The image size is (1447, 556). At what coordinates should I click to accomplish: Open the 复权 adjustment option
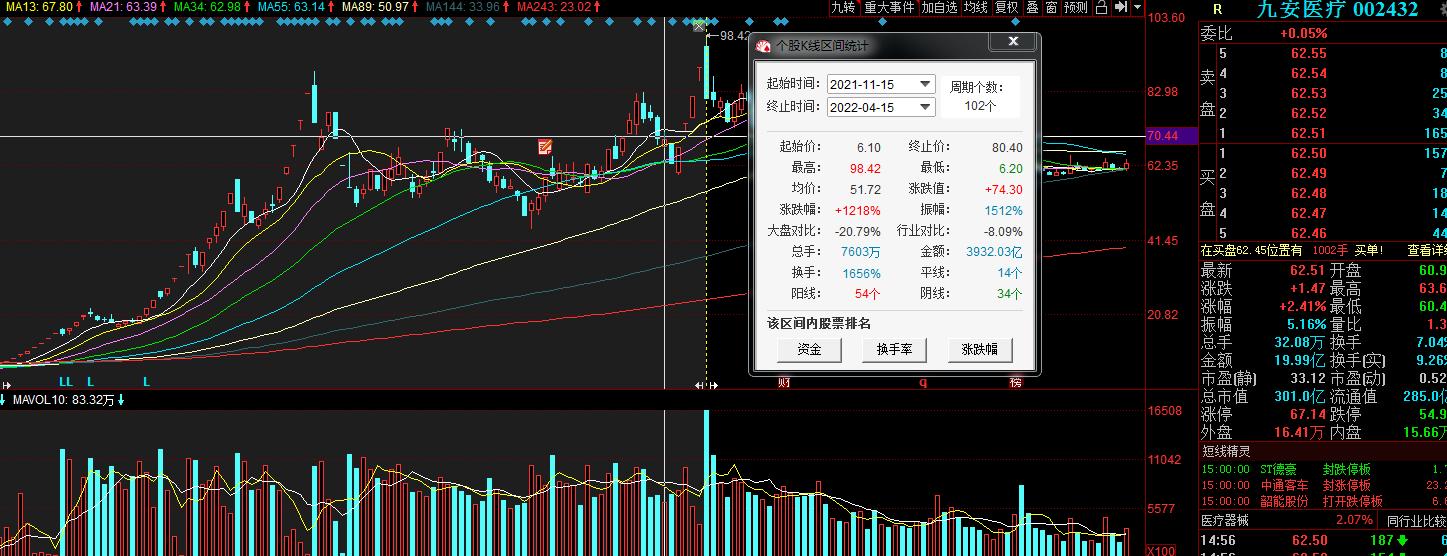[x=1006, y=7]
